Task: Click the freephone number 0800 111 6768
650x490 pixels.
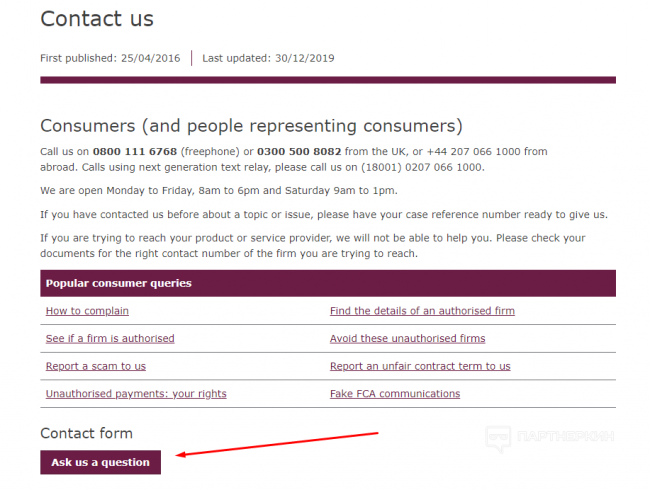Action: [x=134, y=152]
